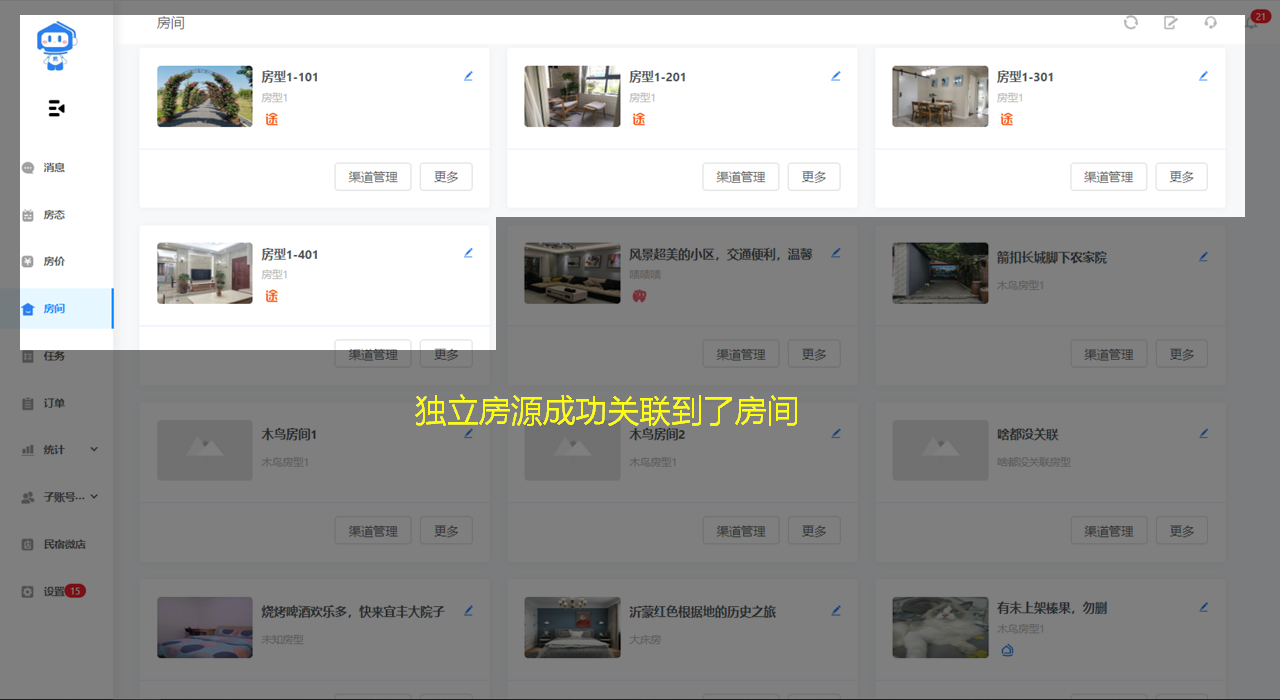Click the title 沂蒙红色根据地的历史之旅

point(702,611)
